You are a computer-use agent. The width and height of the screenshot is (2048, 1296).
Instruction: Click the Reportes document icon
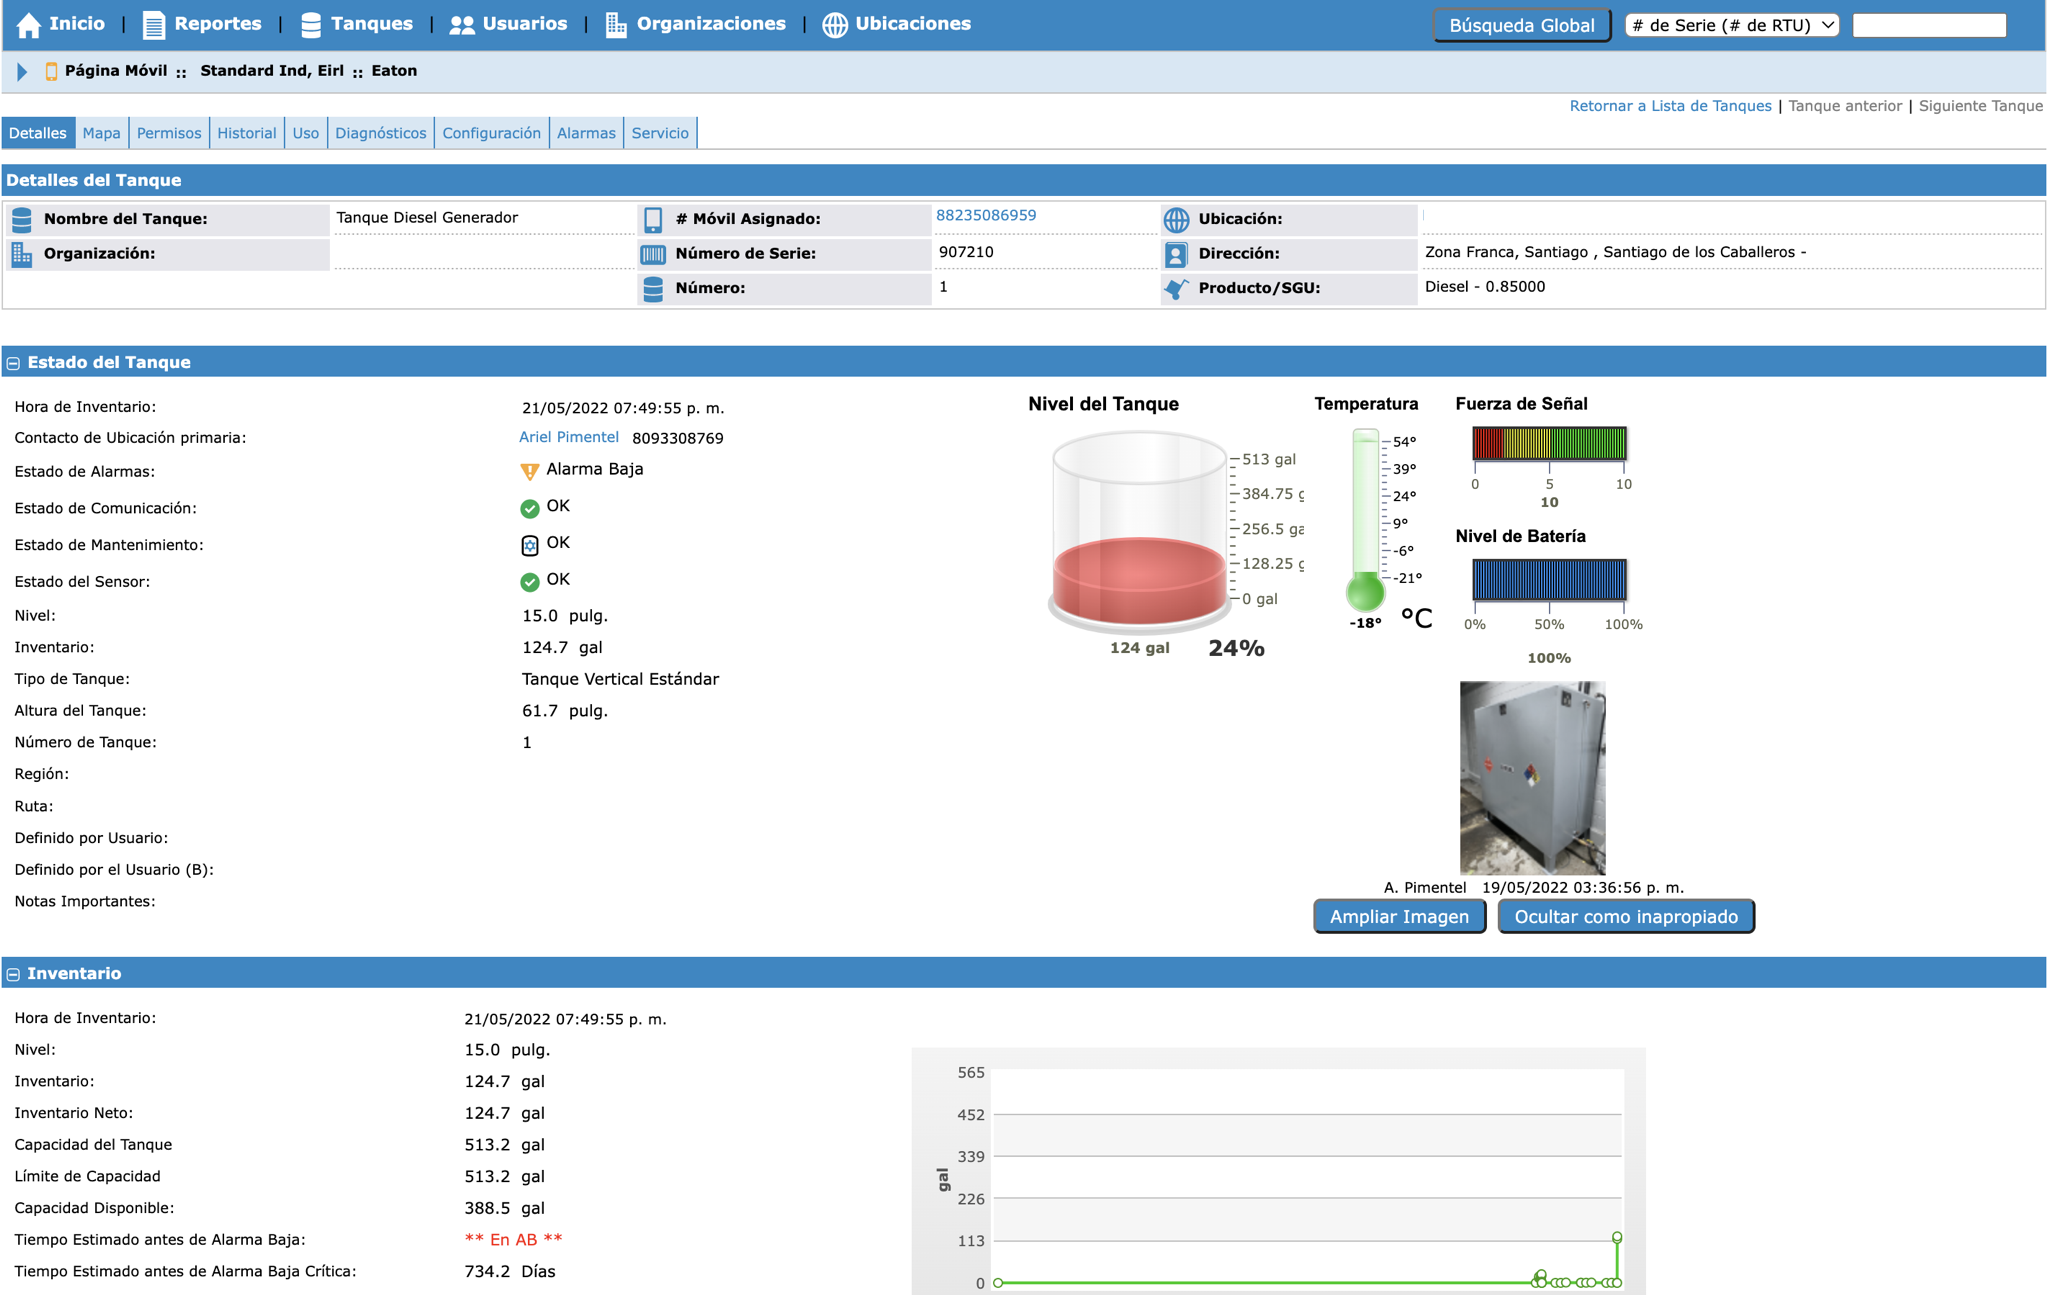click(153, 25)
